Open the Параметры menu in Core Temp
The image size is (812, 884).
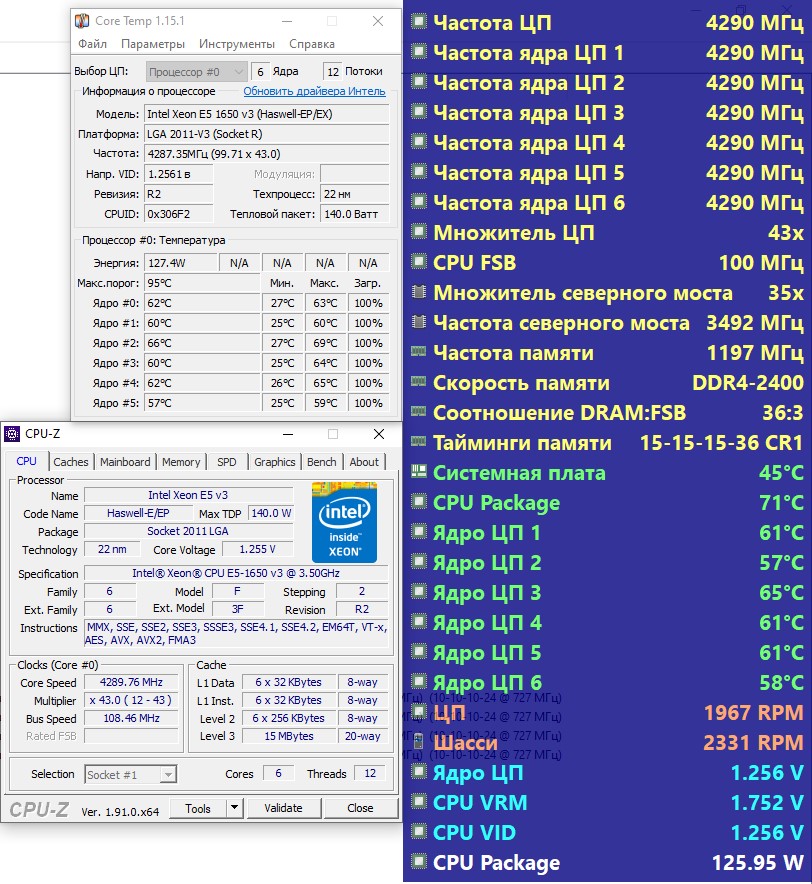[x=153, y=44]
